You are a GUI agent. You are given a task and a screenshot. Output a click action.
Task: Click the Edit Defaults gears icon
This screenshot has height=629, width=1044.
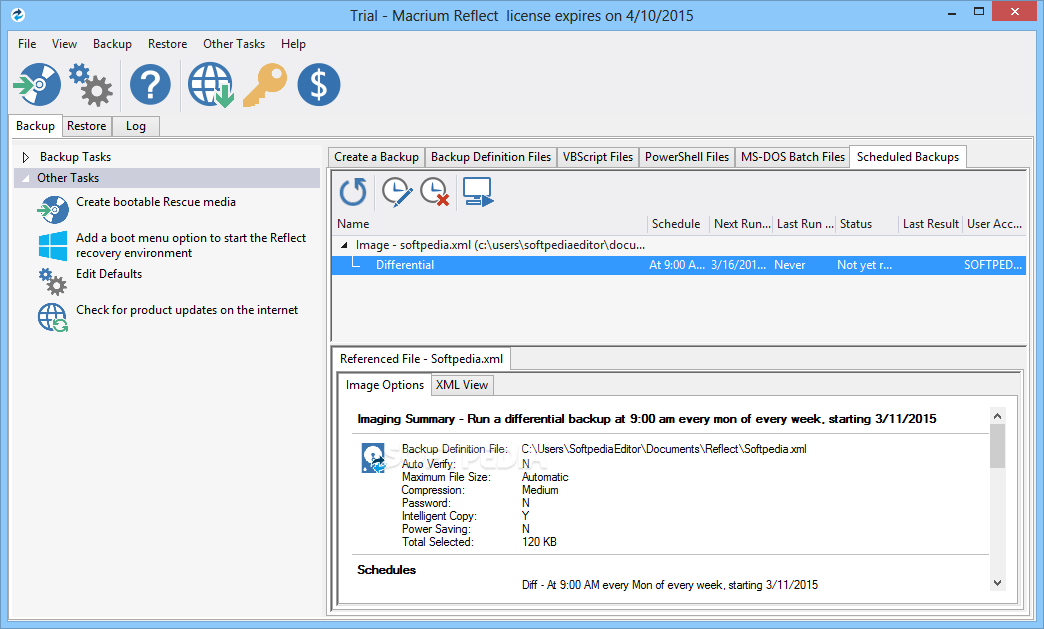pyautogui.click(x=53, y=282)
